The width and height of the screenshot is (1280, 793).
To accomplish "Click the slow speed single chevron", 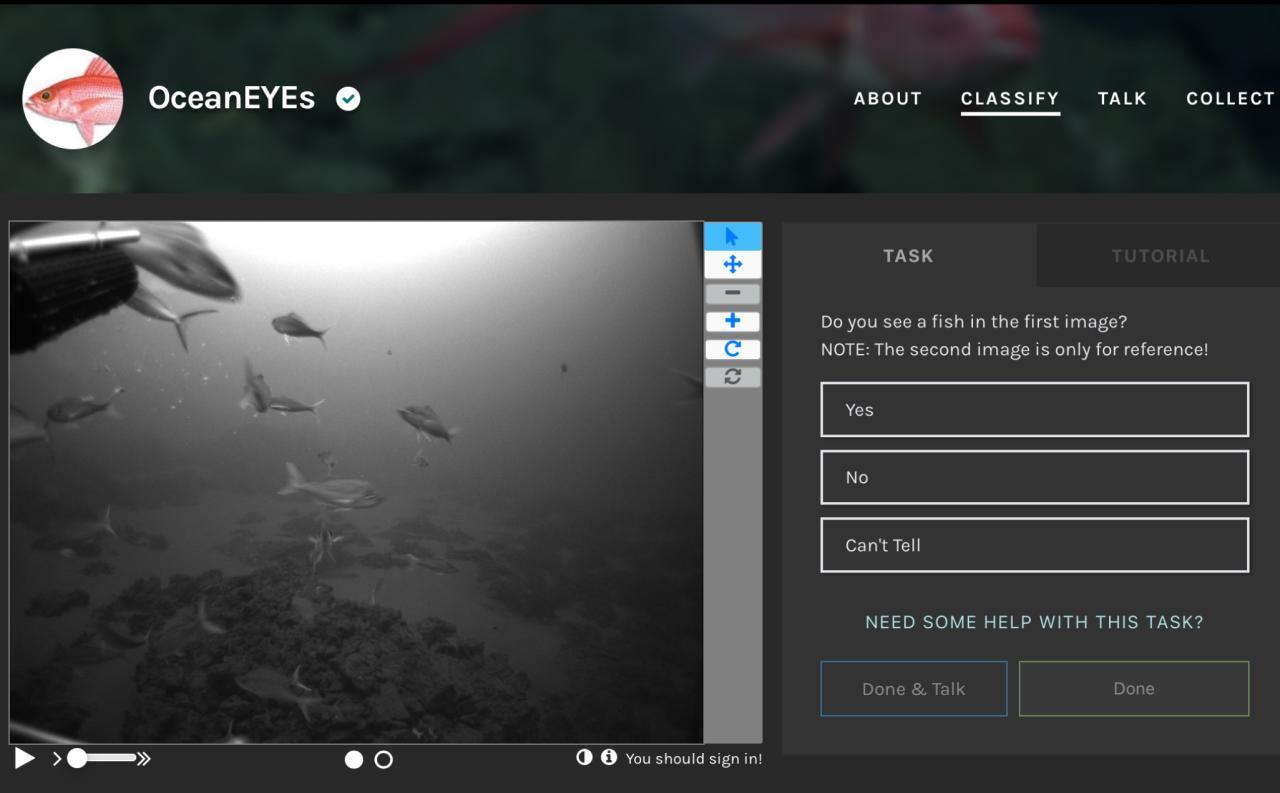I will click(x=57, y=759).
